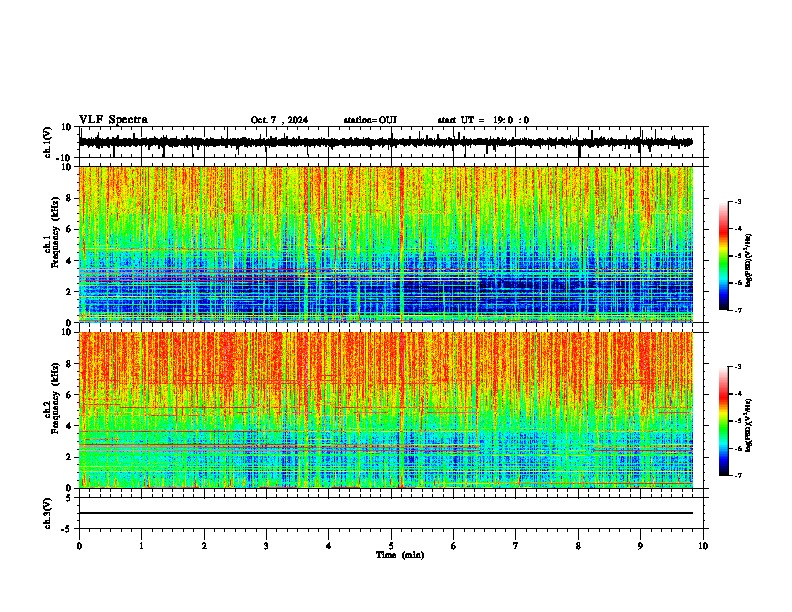792x612 pixels.
Task: Click time axis tick label "3"
Action: pyautogui.click(x=266, y=546)
